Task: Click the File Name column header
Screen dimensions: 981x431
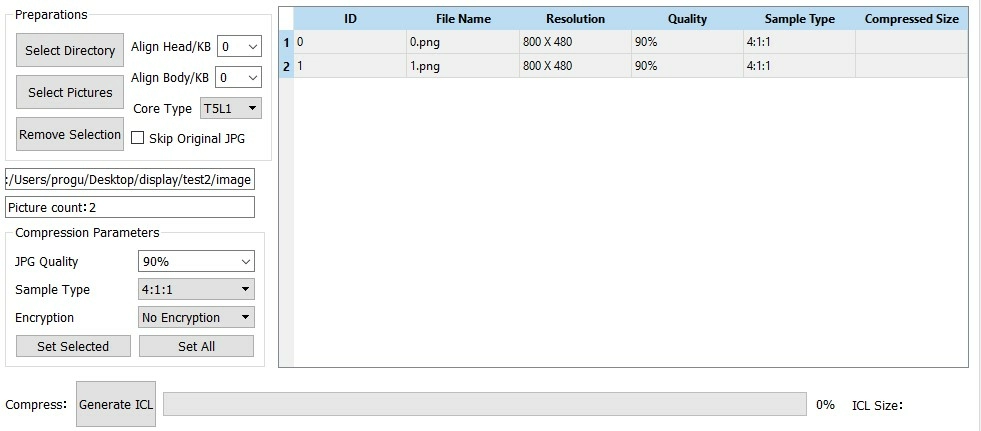Action: tap(463, 19)
